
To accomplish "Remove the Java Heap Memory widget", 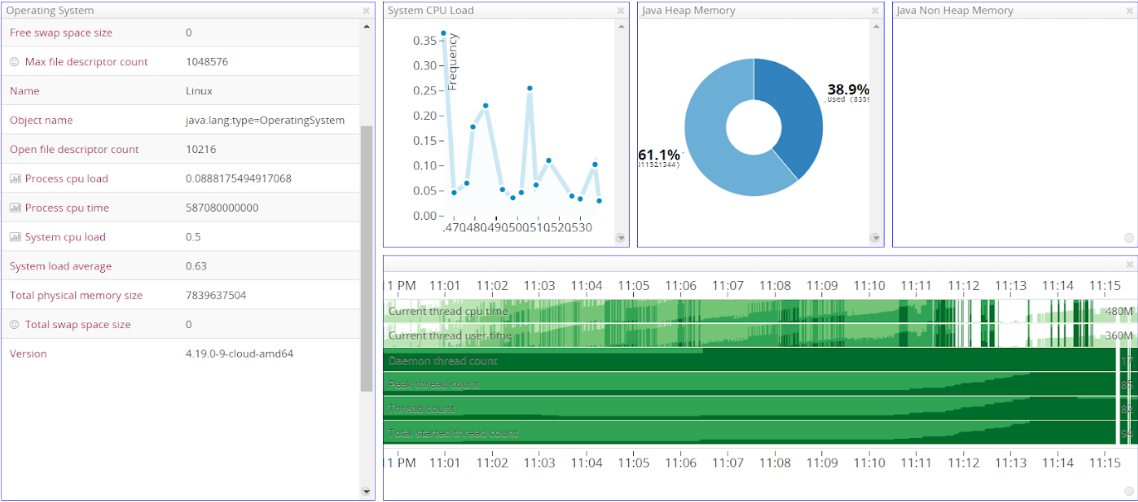I will [876, 11].
